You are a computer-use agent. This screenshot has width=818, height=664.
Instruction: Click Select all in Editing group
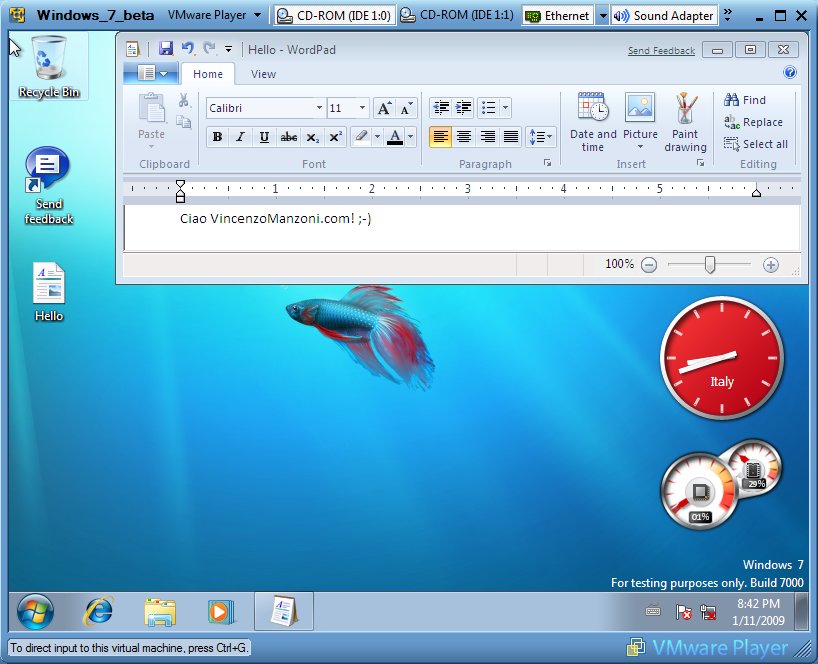pos(755,144)
